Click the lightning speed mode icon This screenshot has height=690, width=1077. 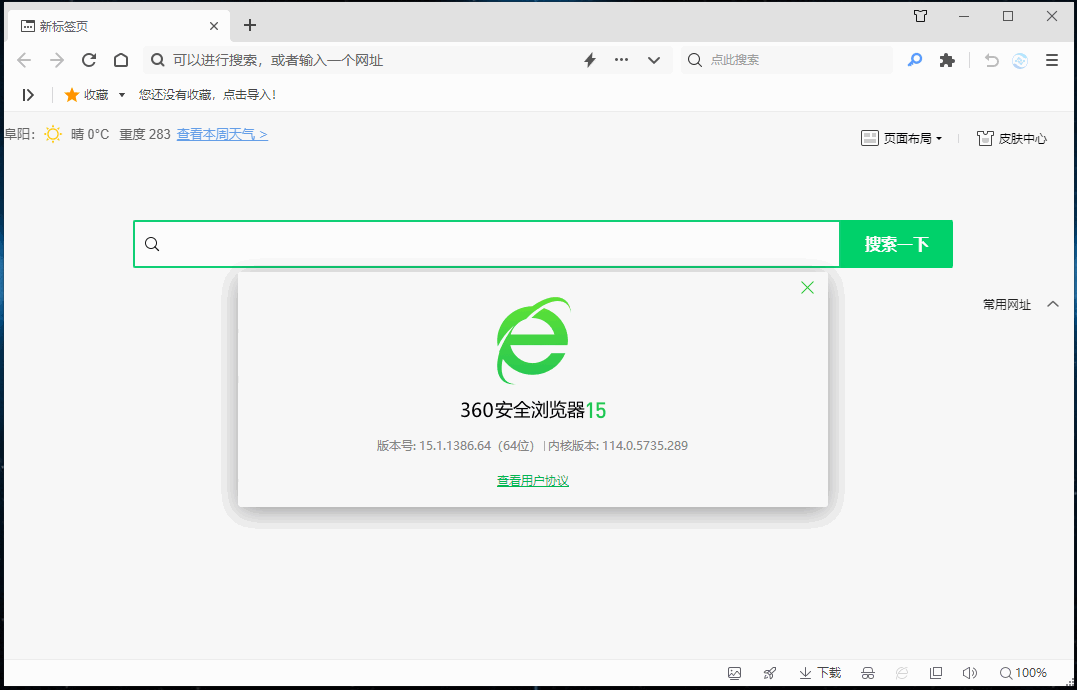coord(590,60)
